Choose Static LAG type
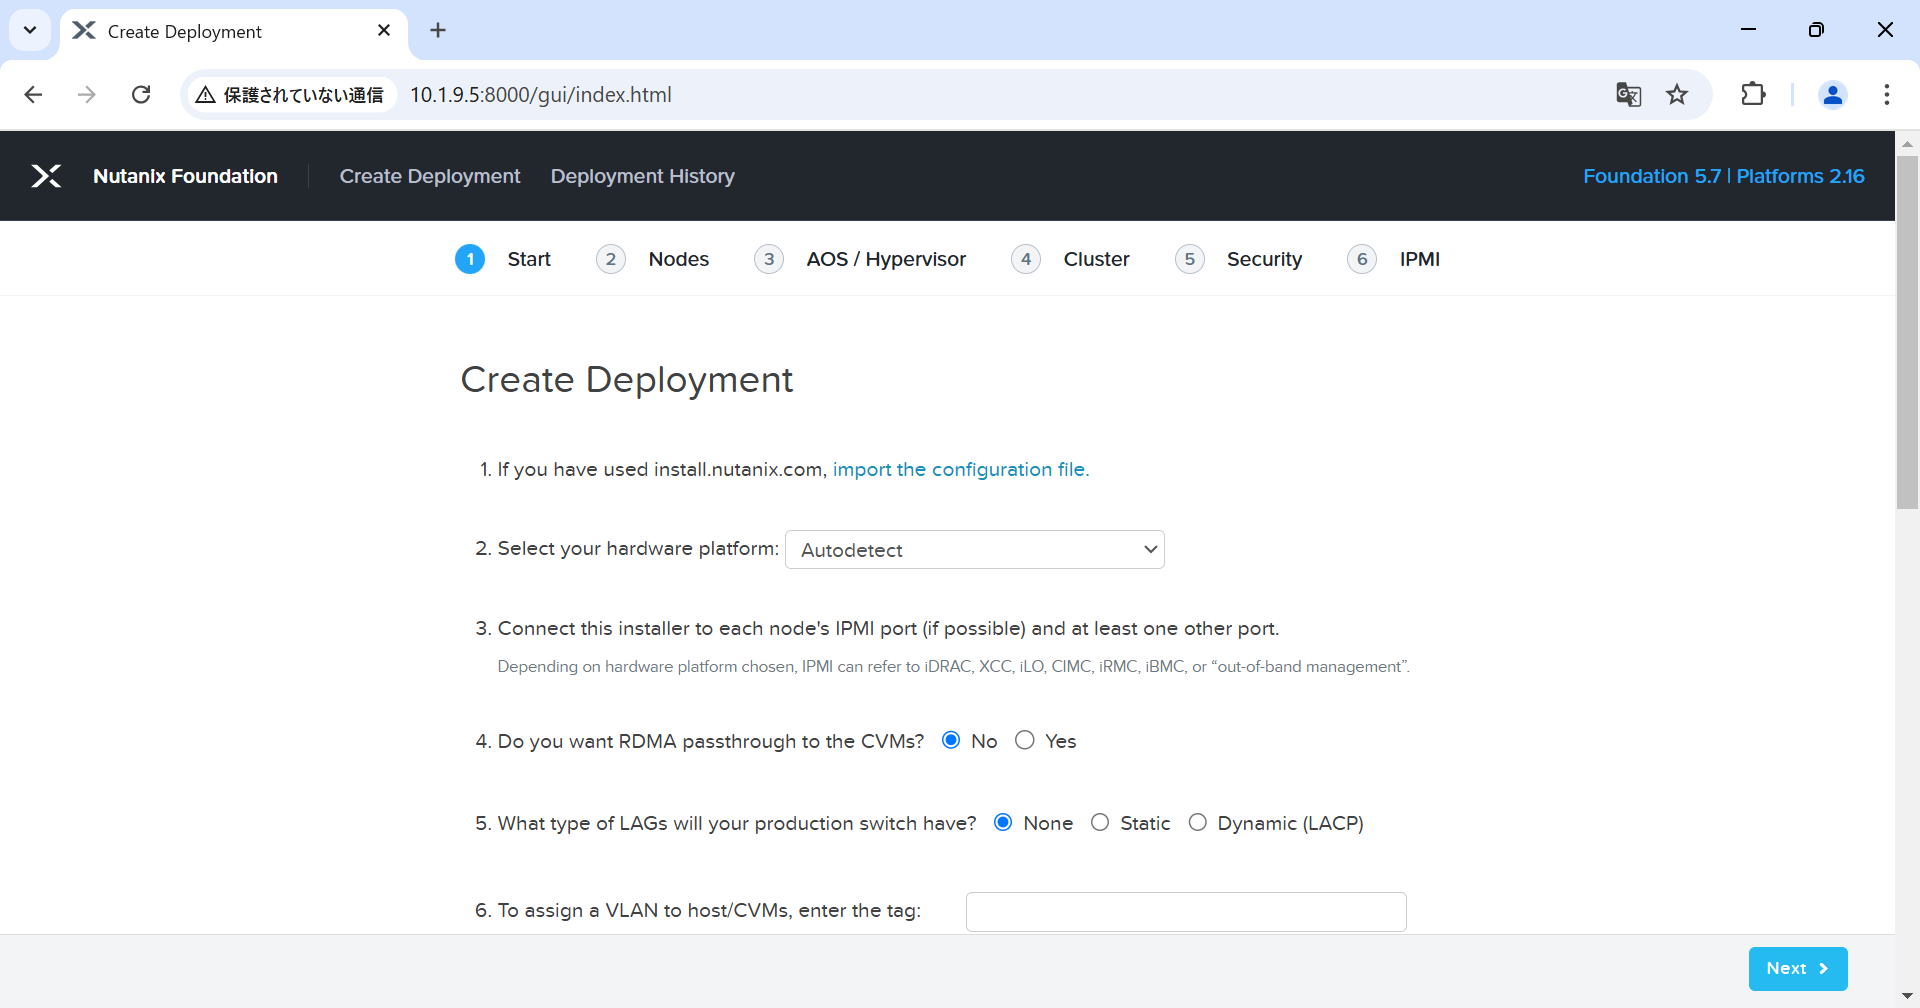1920x1008 pixels. [1100, 822]
